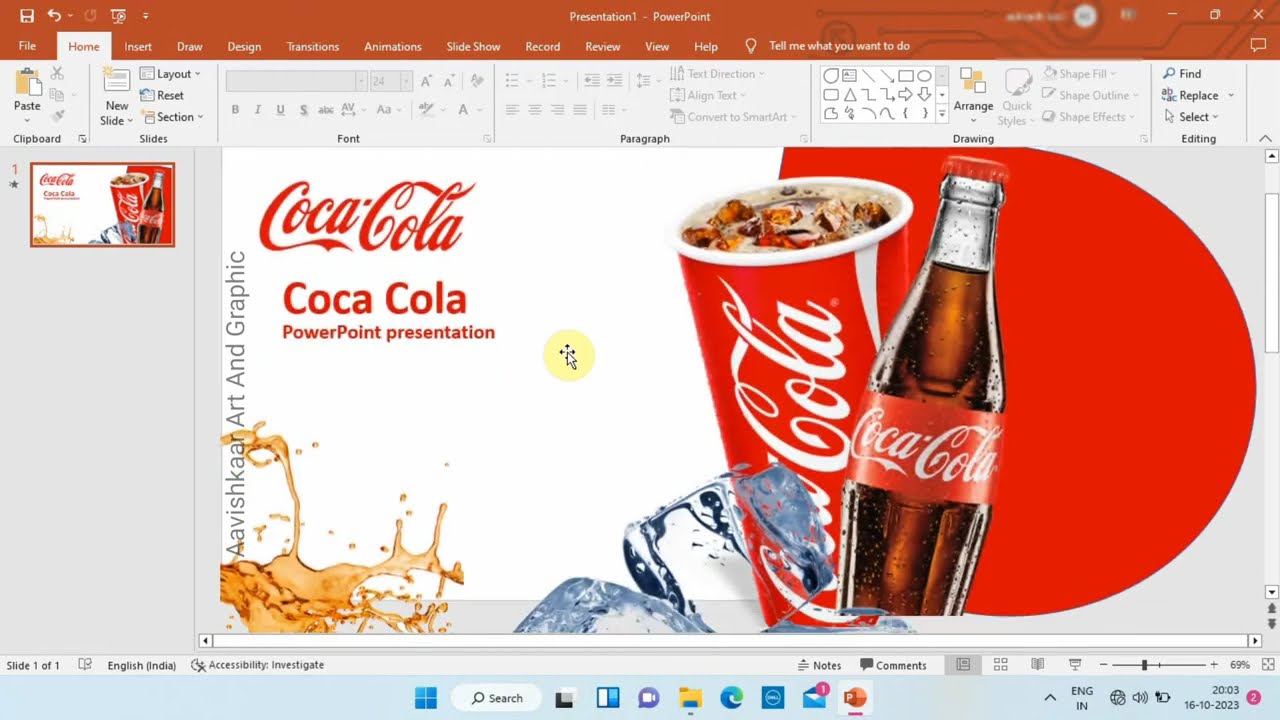1280x720 pixels.
Task: Switch to Reading View icon
Action: (1038, 665)
